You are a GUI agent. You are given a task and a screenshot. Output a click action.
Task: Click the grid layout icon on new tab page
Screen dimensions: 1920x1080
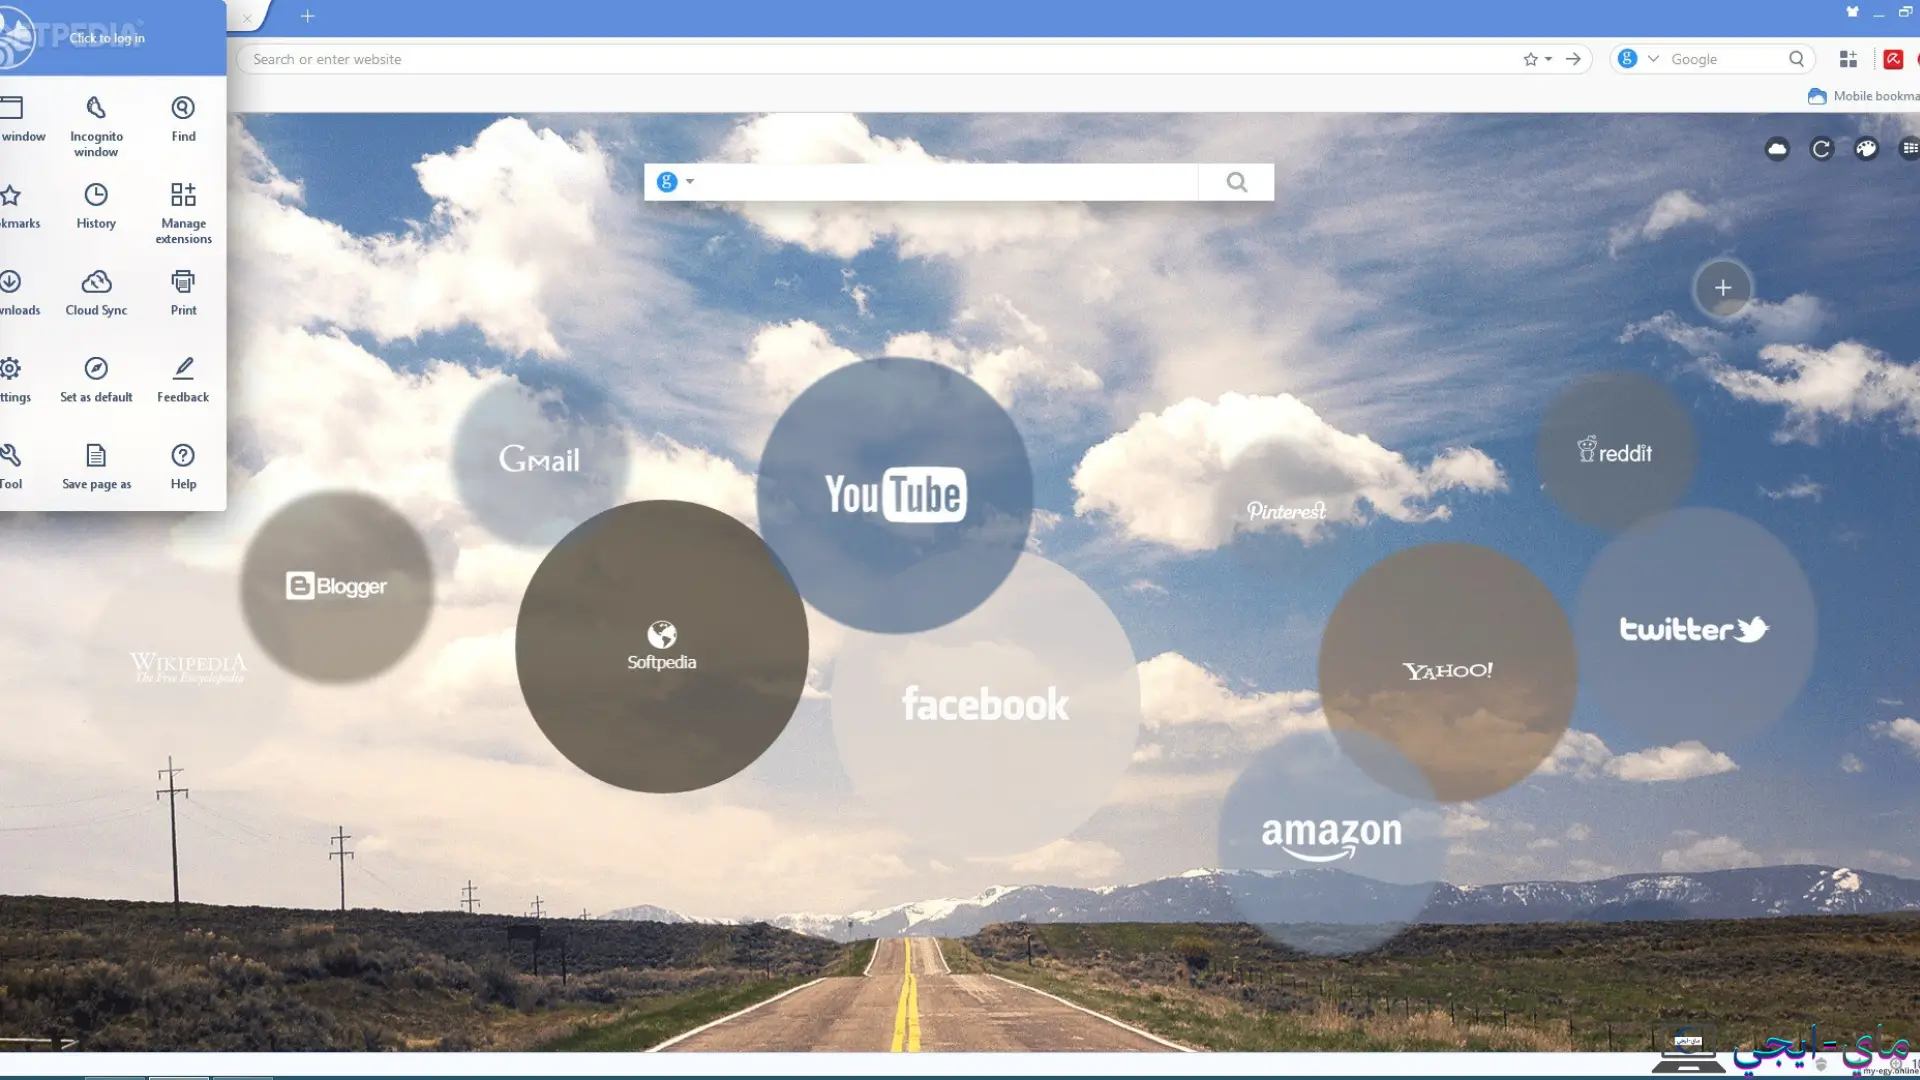[1909, 149]
